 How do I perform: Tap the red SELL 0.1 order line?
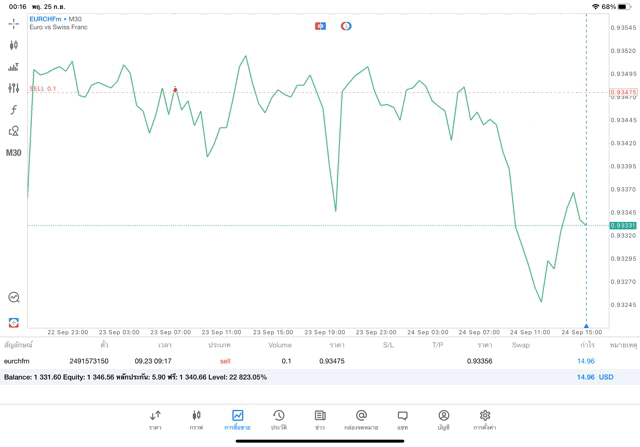tap(43, 89)
